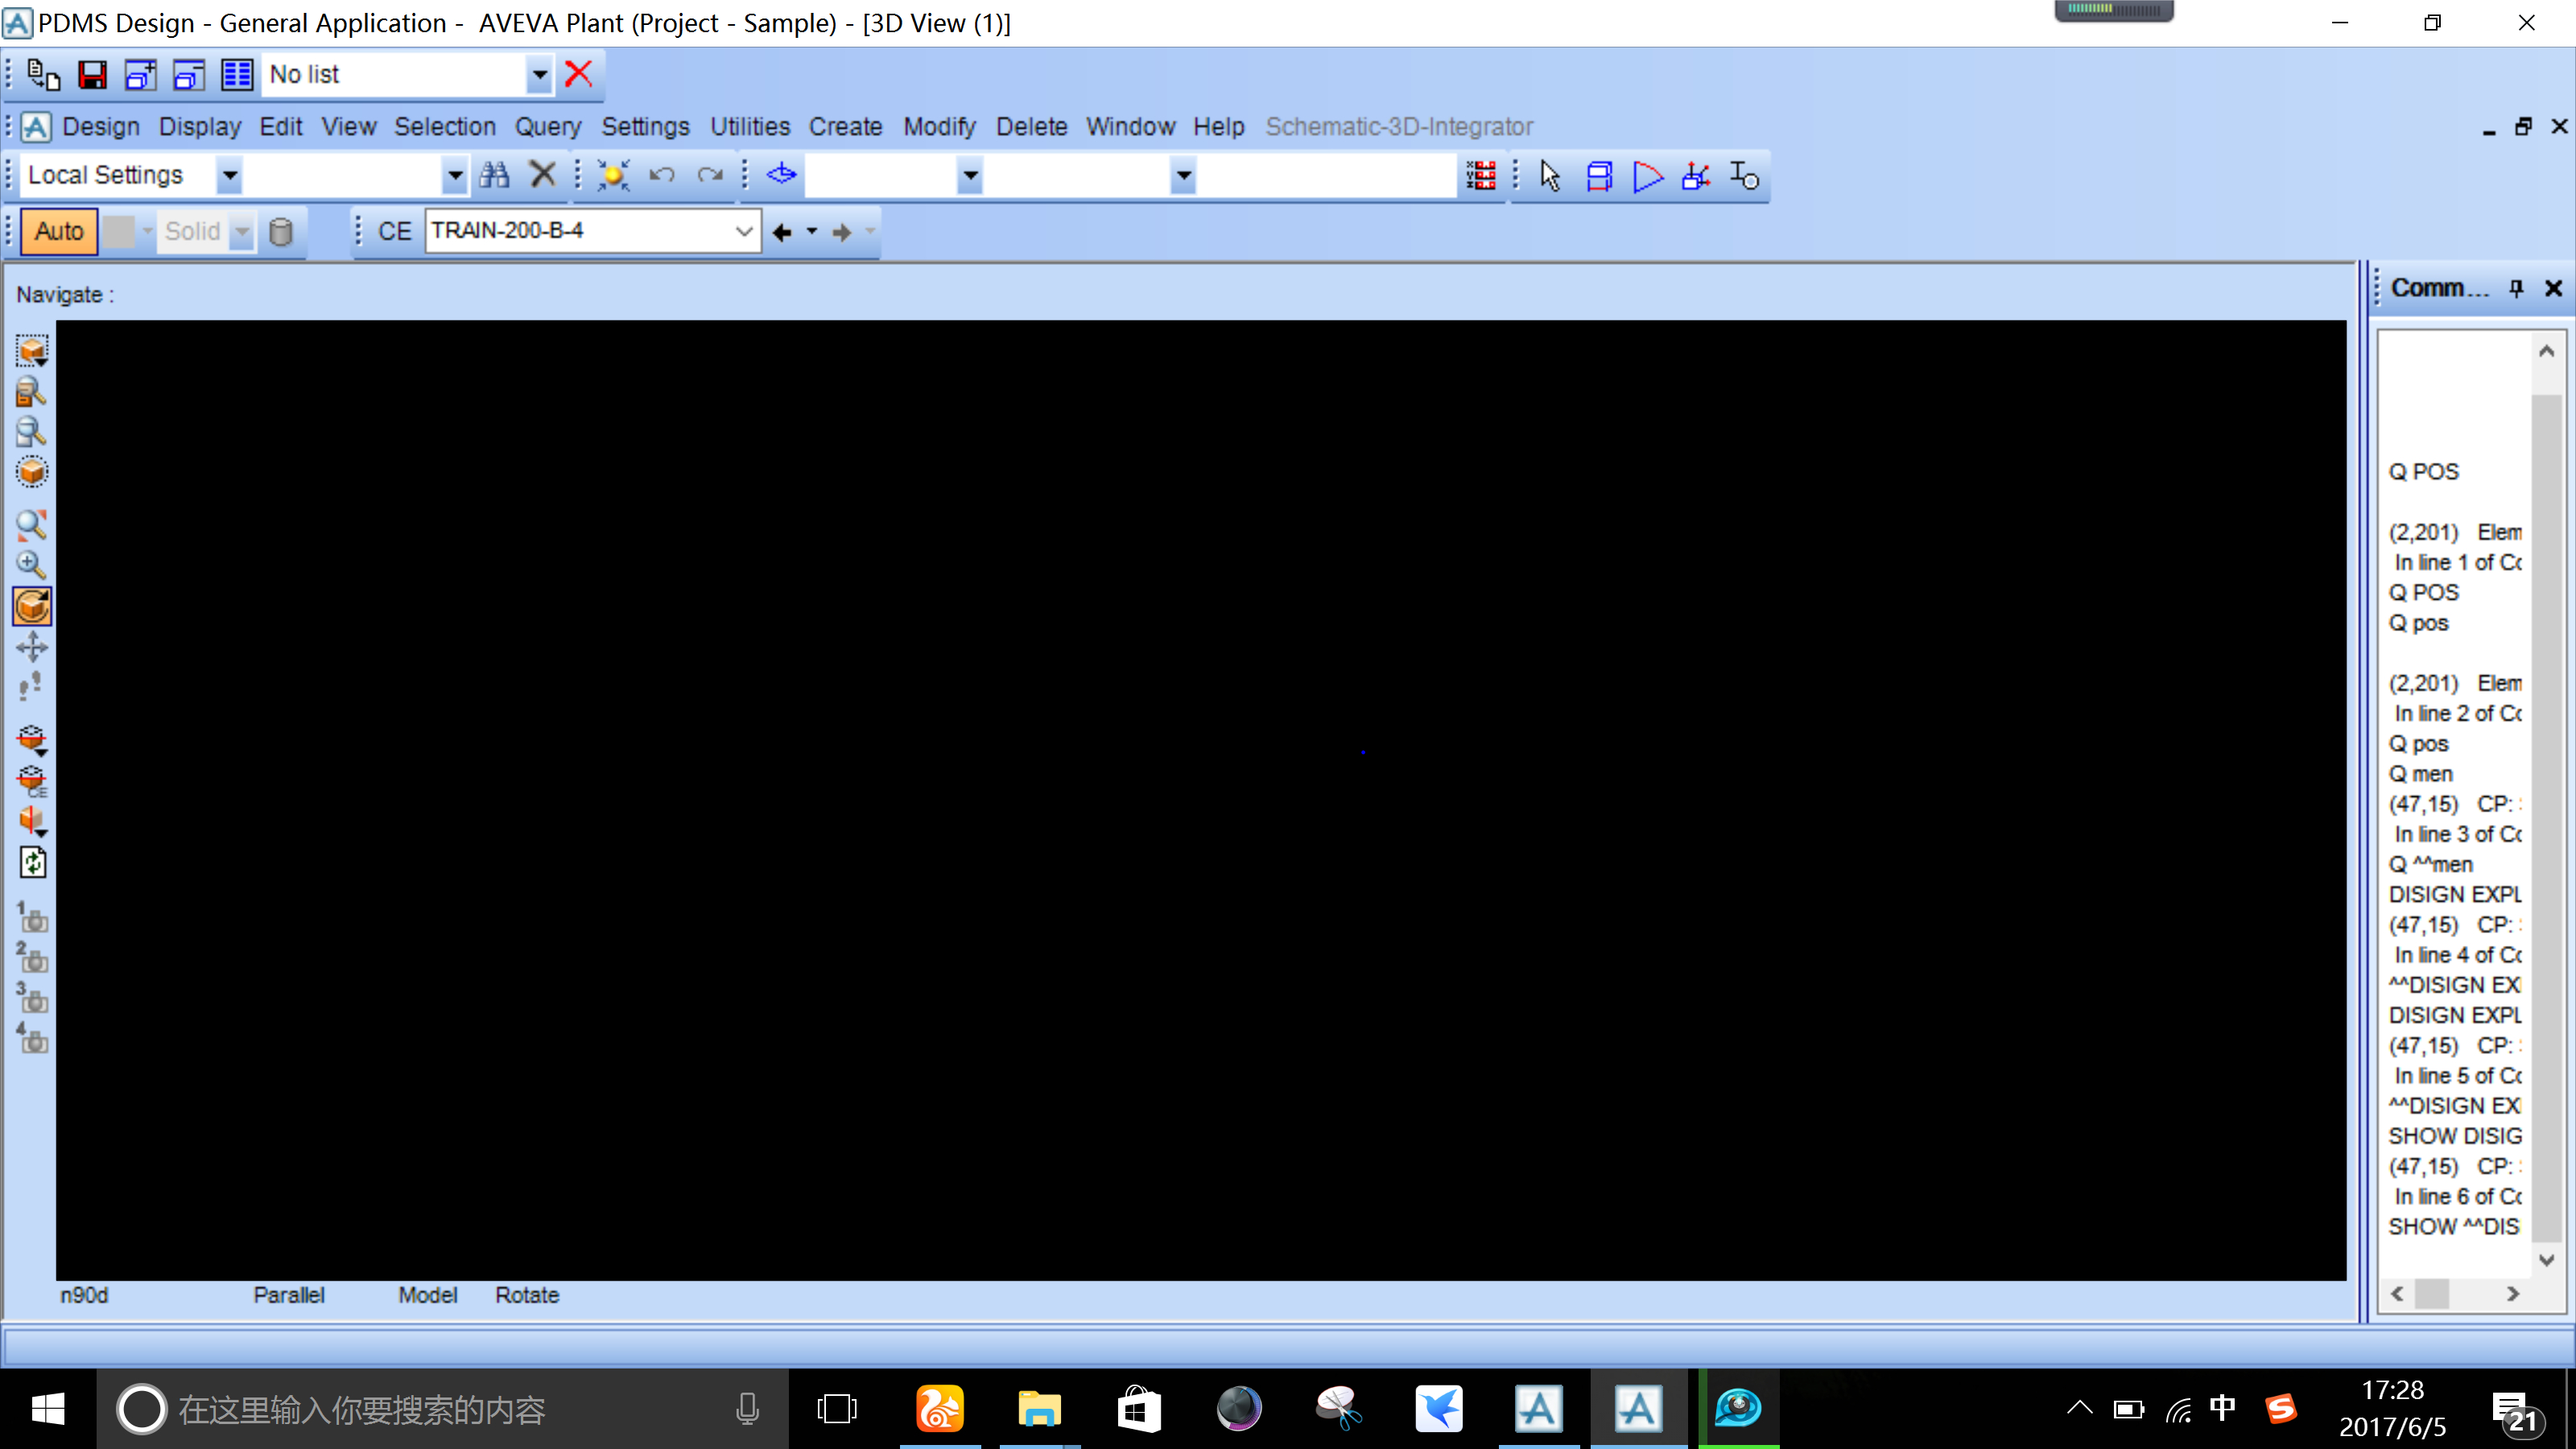Click the back arrow history button
Viewport: 2576px width, 1449px height.
[782, 232]
